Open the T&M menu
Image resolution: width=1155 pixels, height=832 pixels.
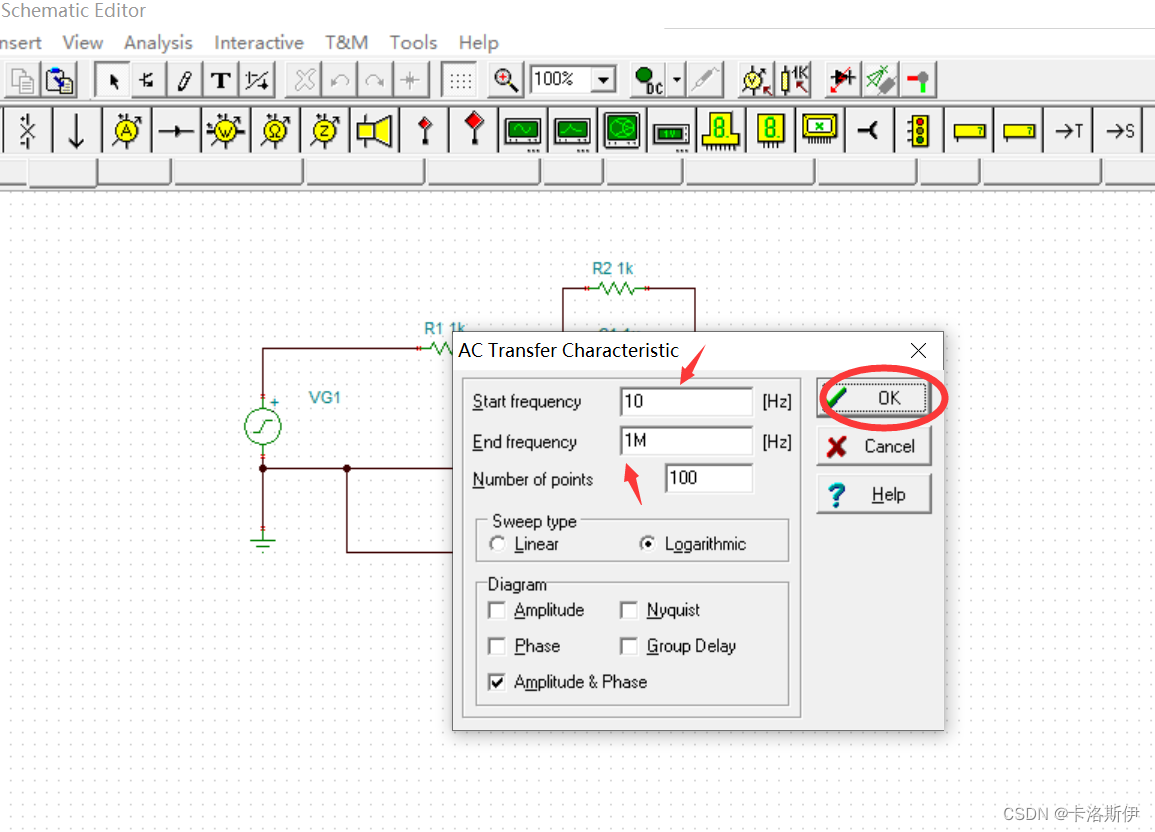(x=346, y=43)
